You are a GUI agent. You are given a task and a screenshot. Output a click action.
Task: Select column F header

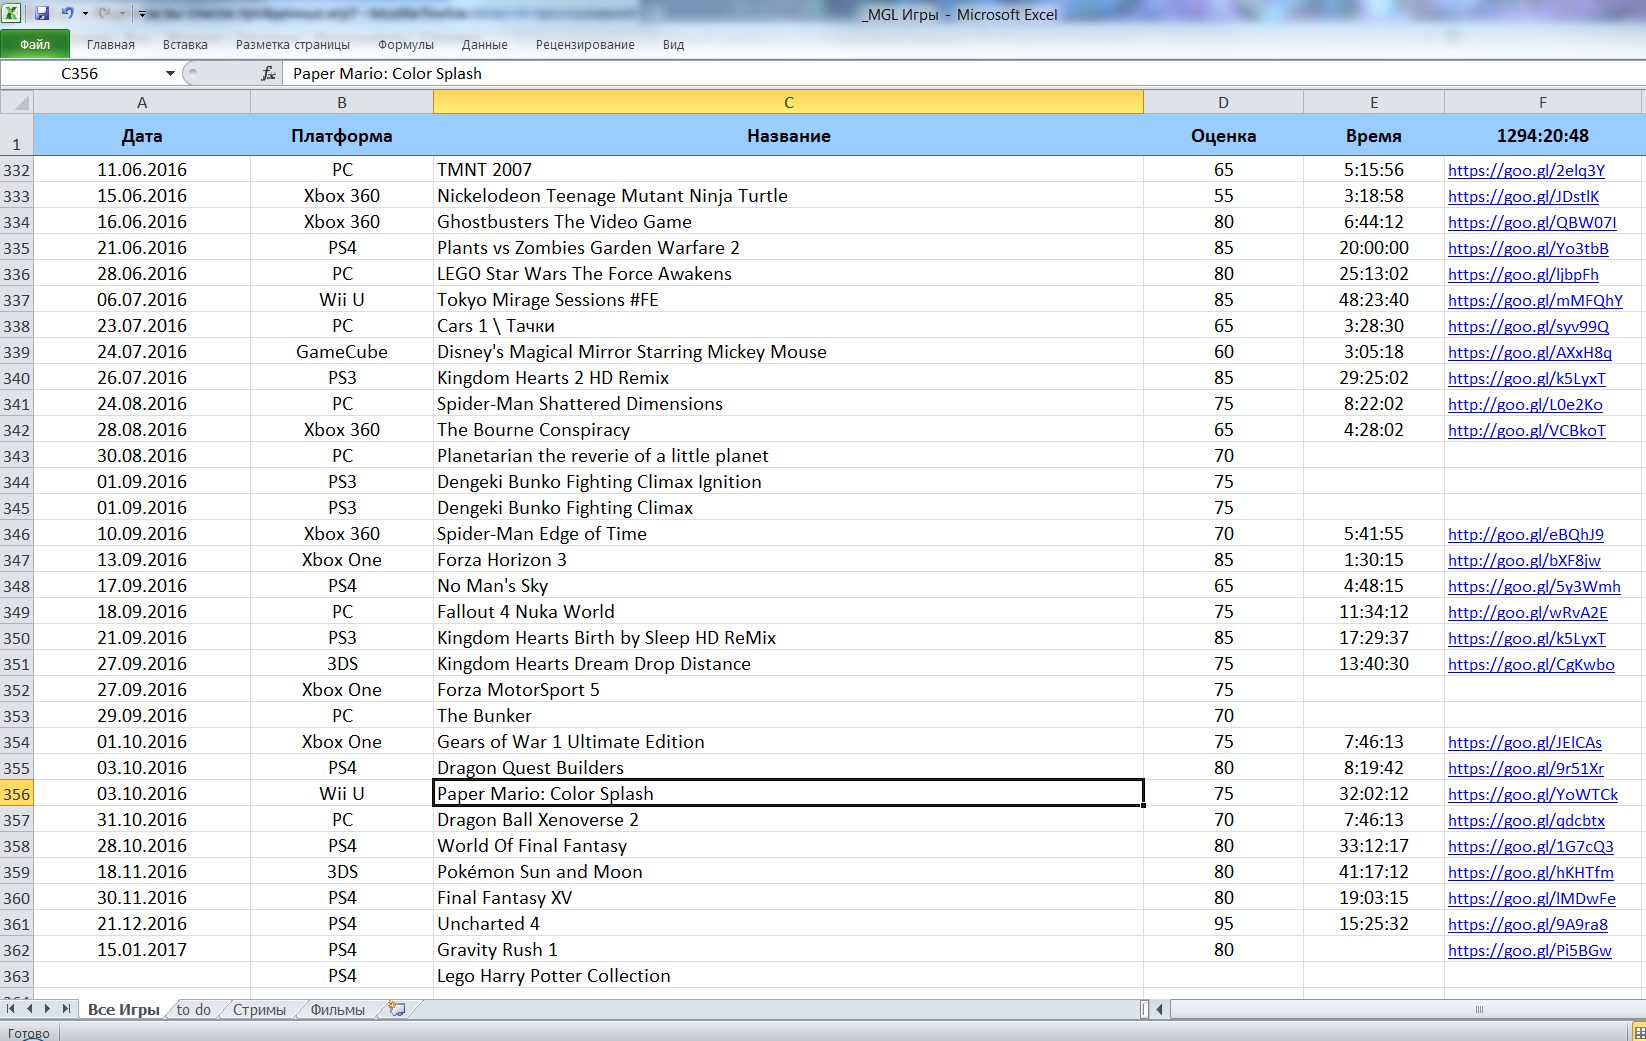point(1543,102)
